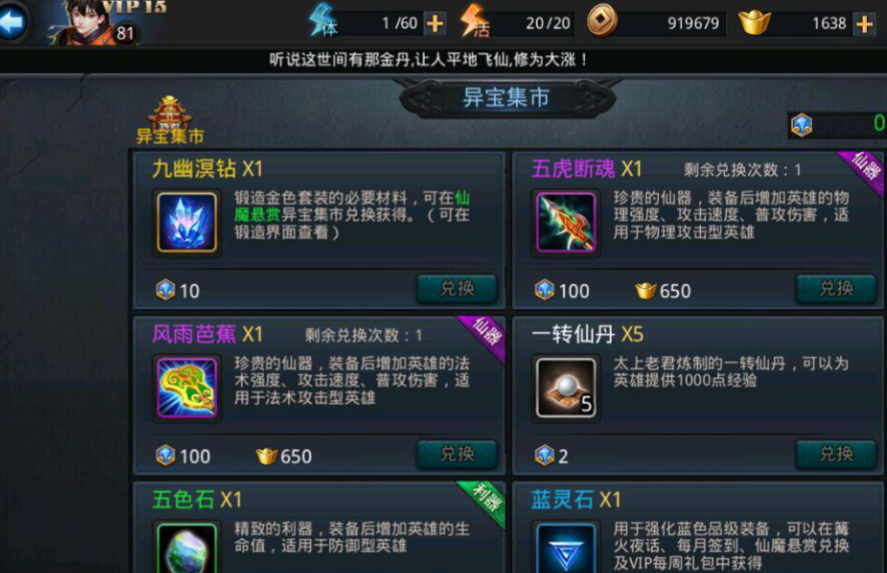Viewport: 887px width, 573px height.
Task: Select the 蓝灵石 blue gem item thumbnail
Action: click(566, 548)
